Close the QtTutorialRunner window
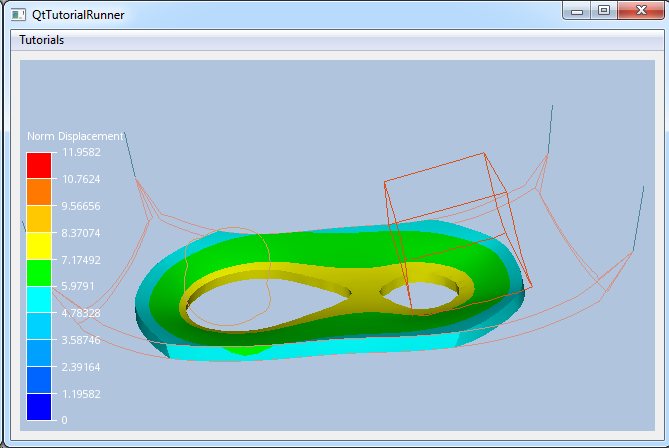 point(639,10)
